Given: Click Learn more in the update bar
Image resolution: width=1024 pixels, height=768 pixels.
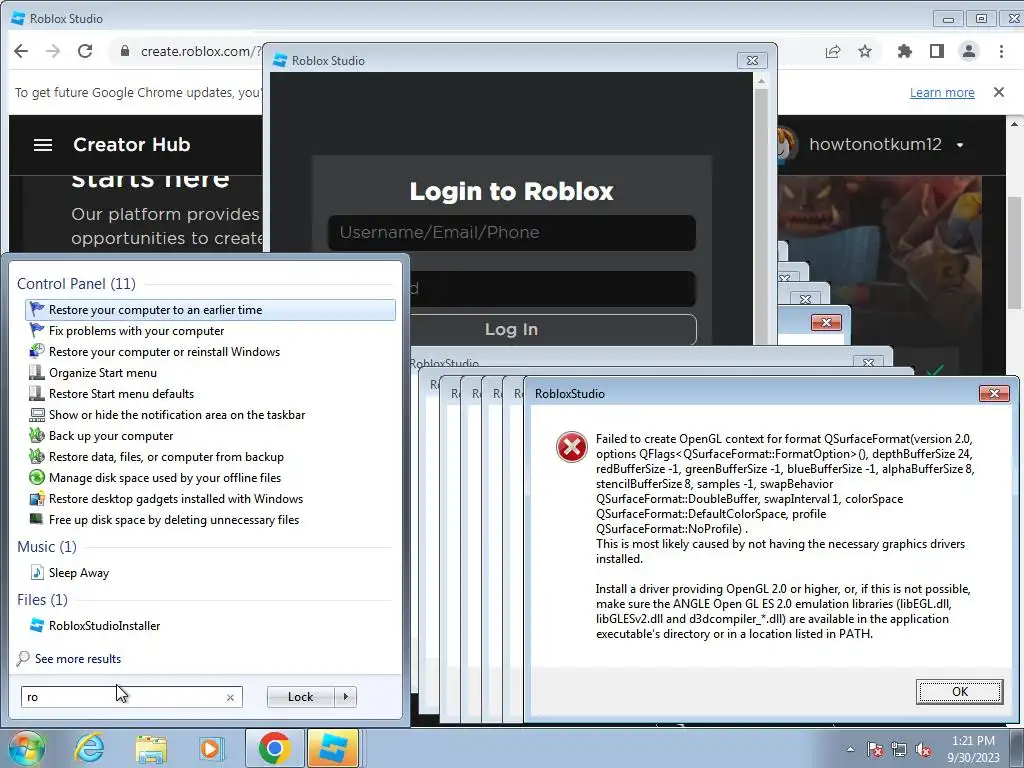Looking at the screenshot, I should tap(942, 92).
